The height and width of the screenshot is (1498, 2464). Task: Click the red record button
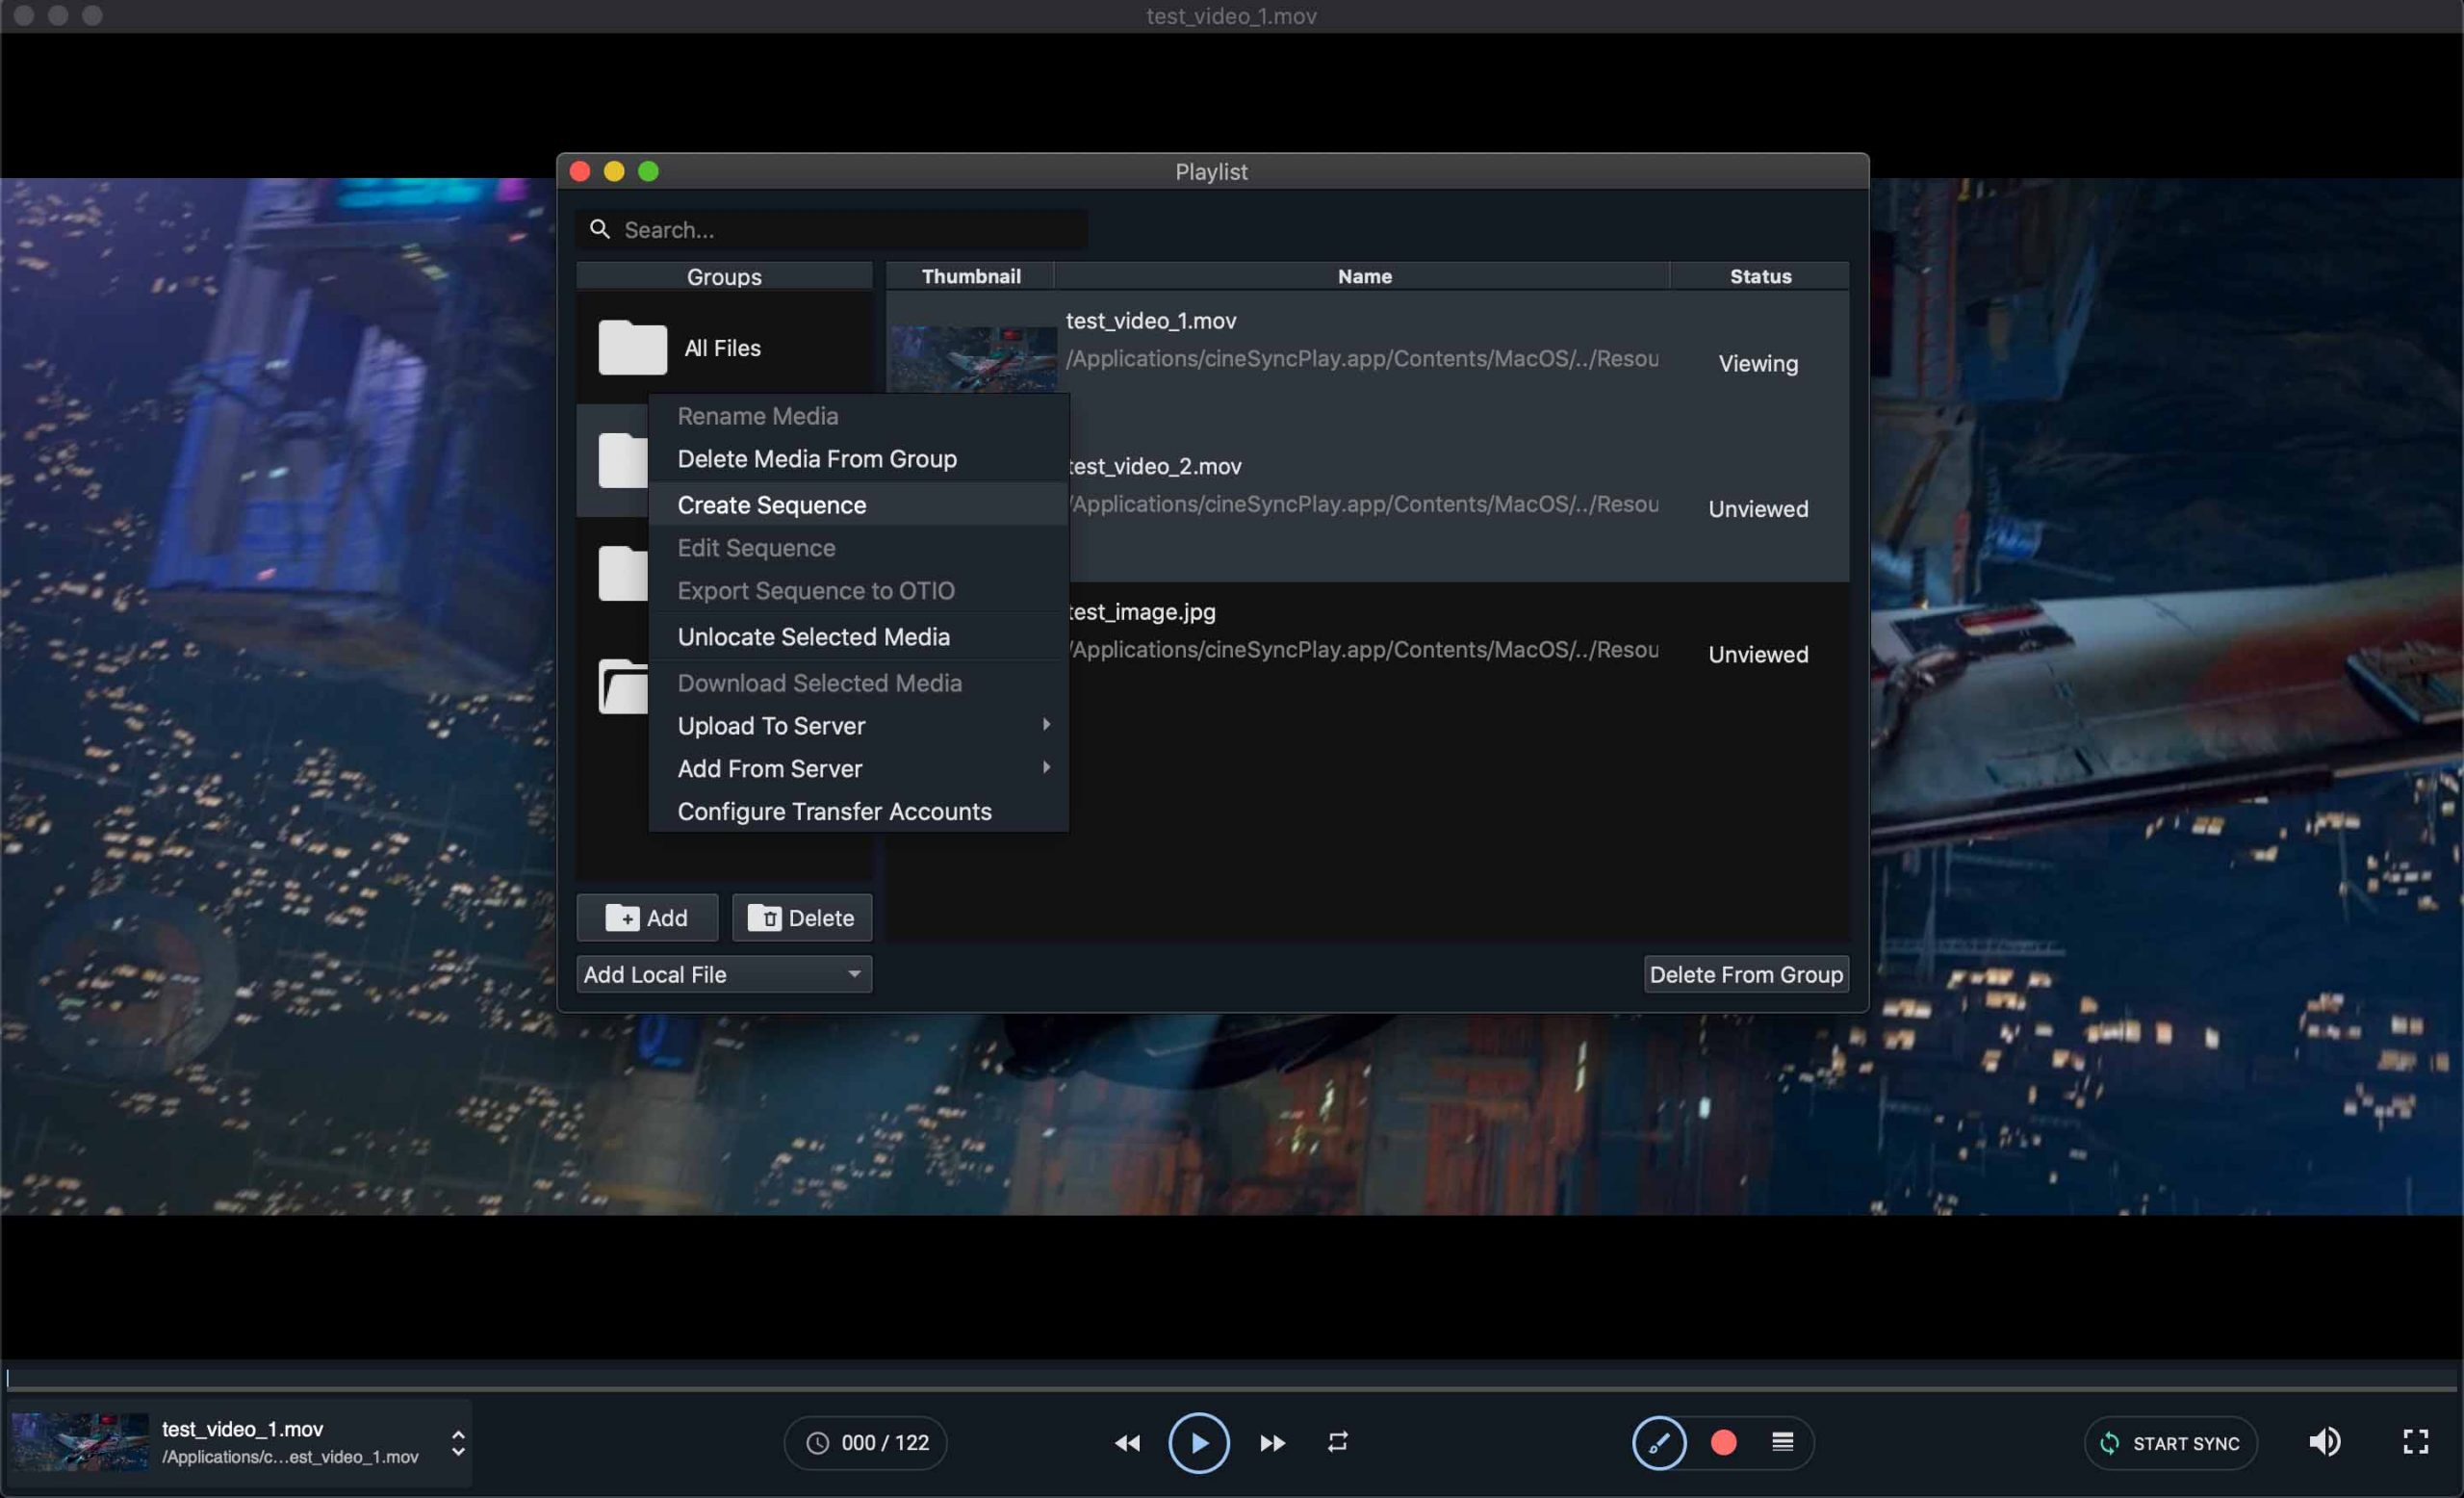coord(1723,1442)
